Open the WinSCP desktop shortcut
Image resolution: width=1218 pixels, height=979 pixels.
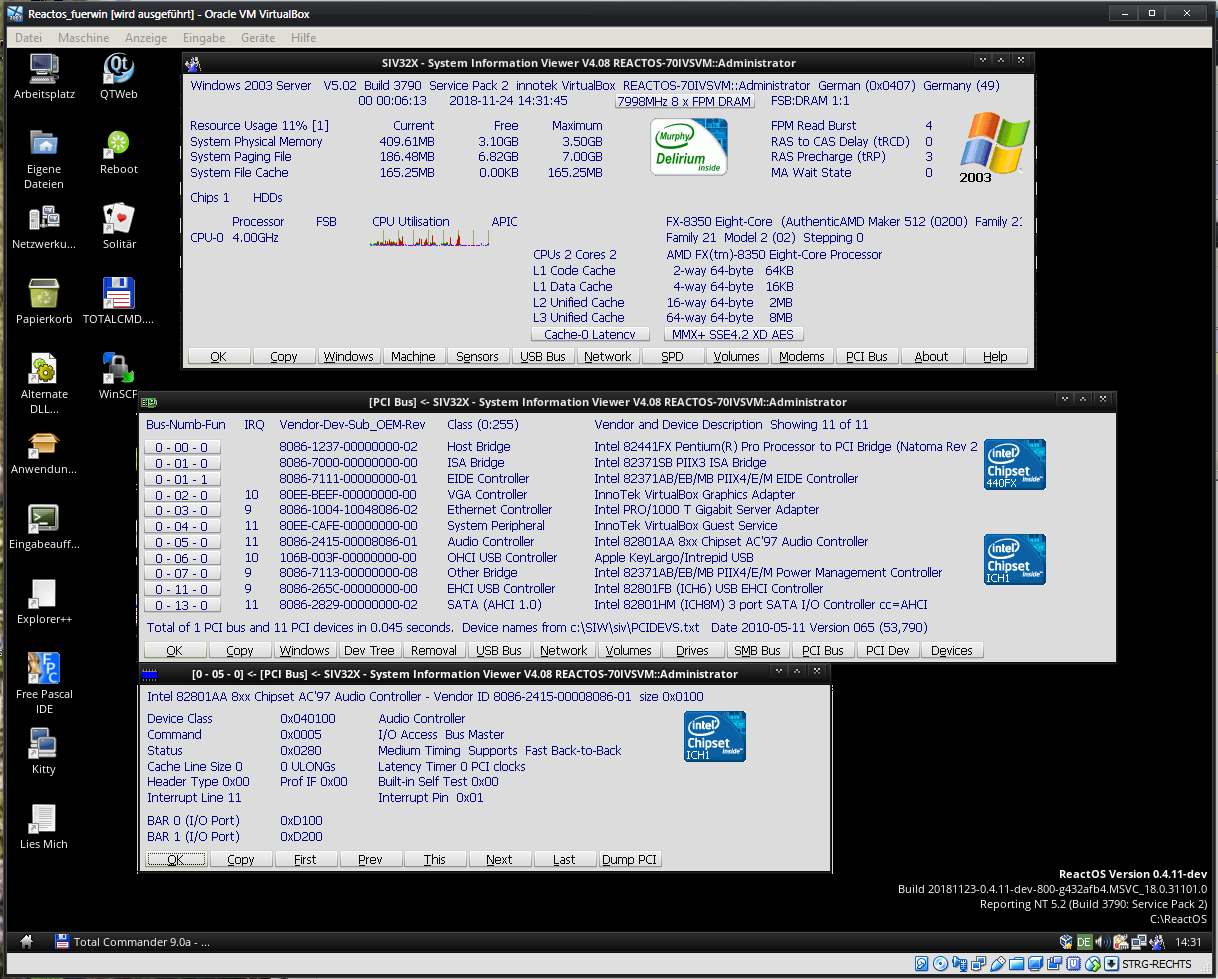coord(119,369)
